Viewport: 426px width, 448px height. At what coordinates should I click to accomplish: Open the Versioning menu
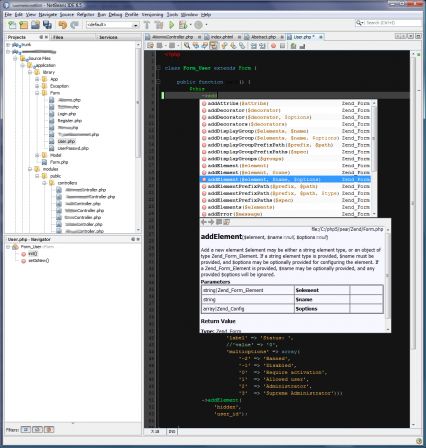[152, 15]
